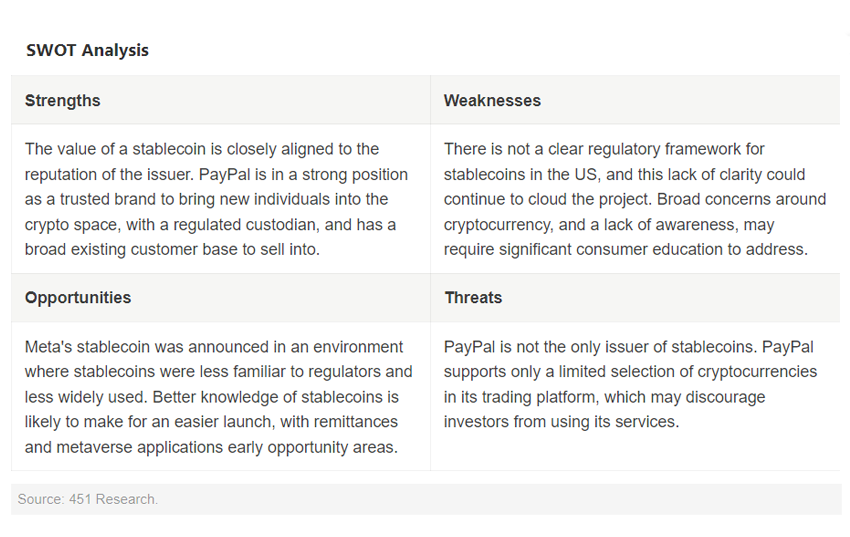
Task: Click the Opportunities paragraph about Meta's stablecoin
Action: [218, 397]
